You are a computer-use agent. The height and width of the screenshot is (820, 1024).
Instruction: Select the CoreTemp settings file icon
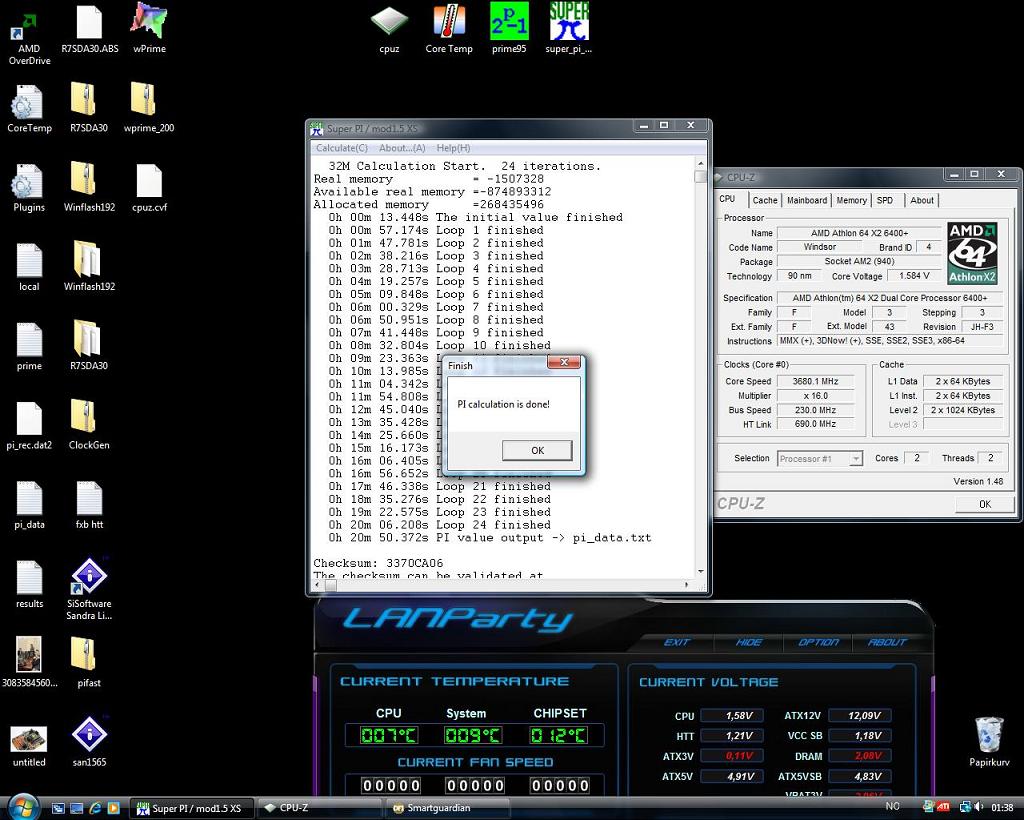point(29,108)
